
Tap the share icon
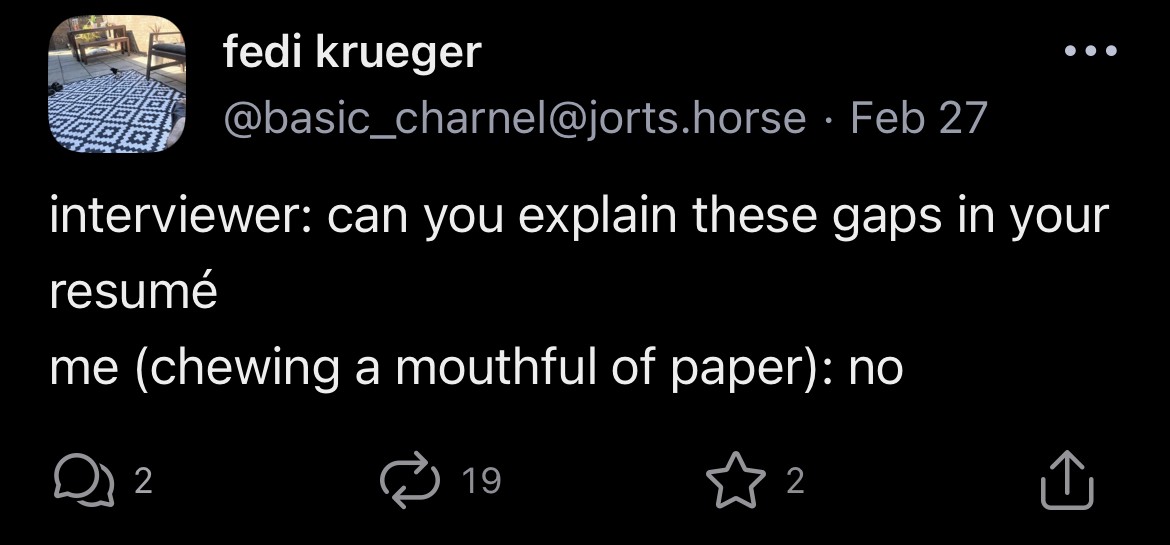pos(1067,480)
